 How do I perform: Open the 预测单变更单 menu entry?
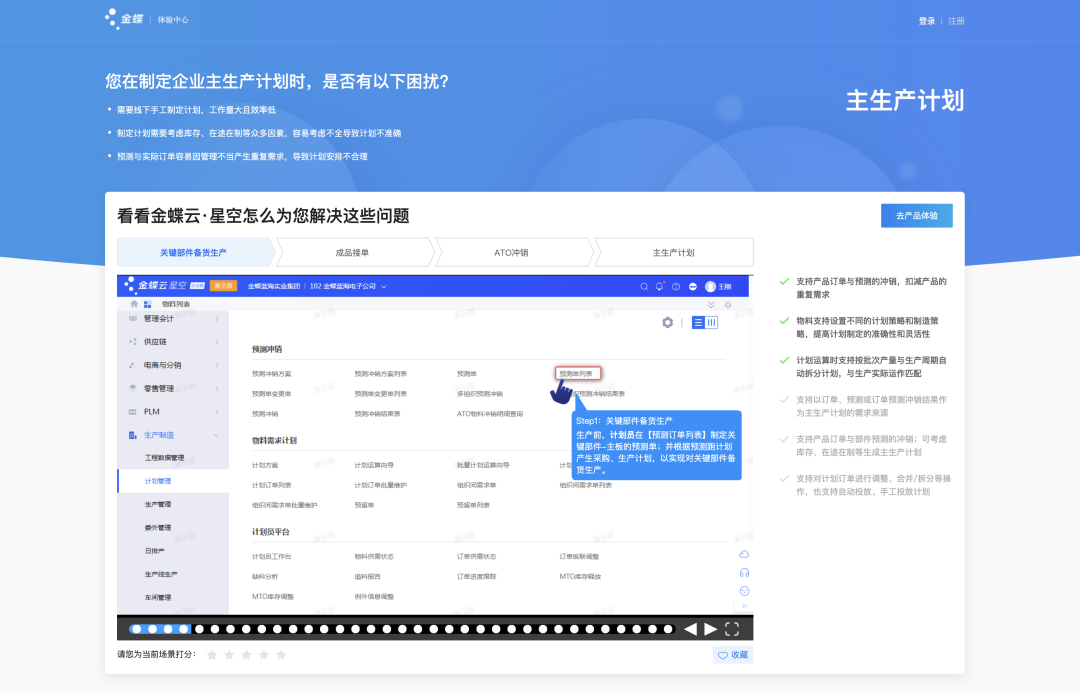(271, 394)
